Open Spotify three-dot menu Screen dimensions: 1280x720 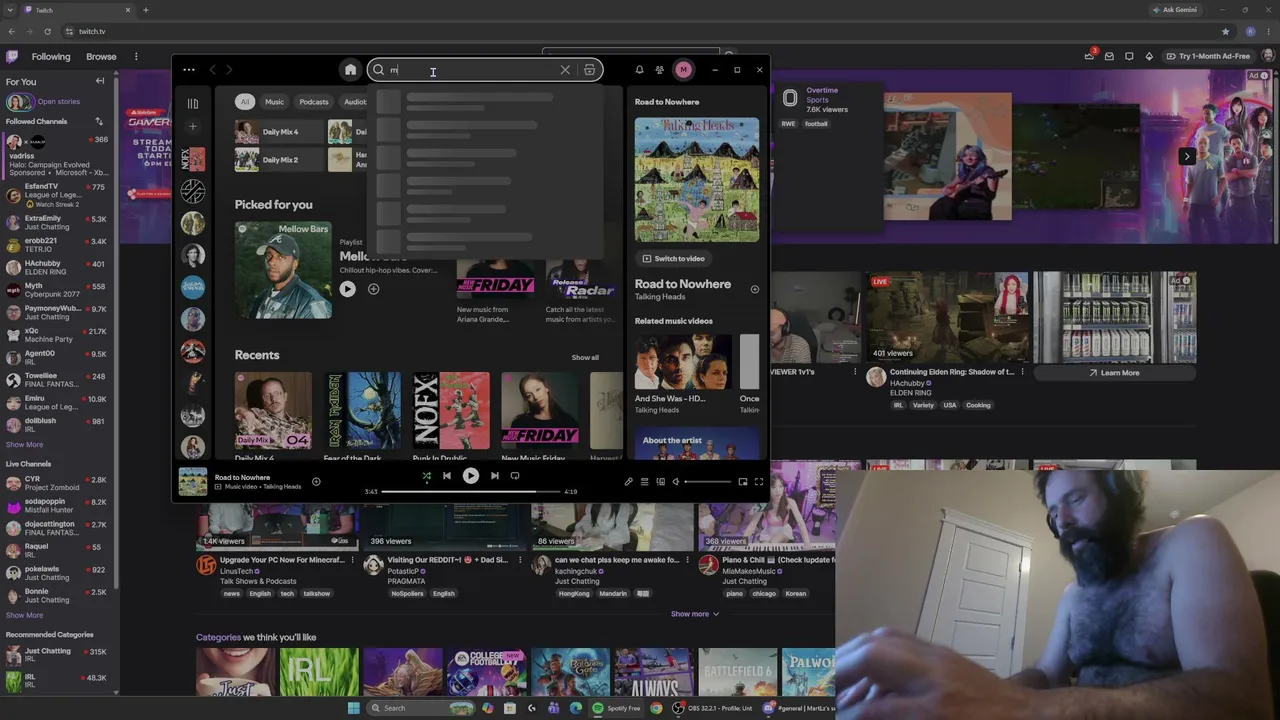point(189,70)
